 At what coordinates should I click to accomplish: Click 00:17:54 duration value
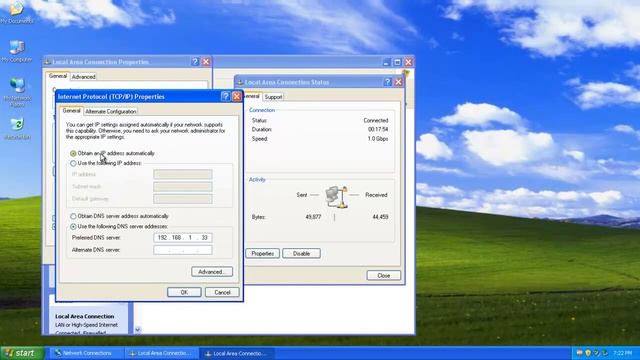pyautogui.click(x=378, y=129)
